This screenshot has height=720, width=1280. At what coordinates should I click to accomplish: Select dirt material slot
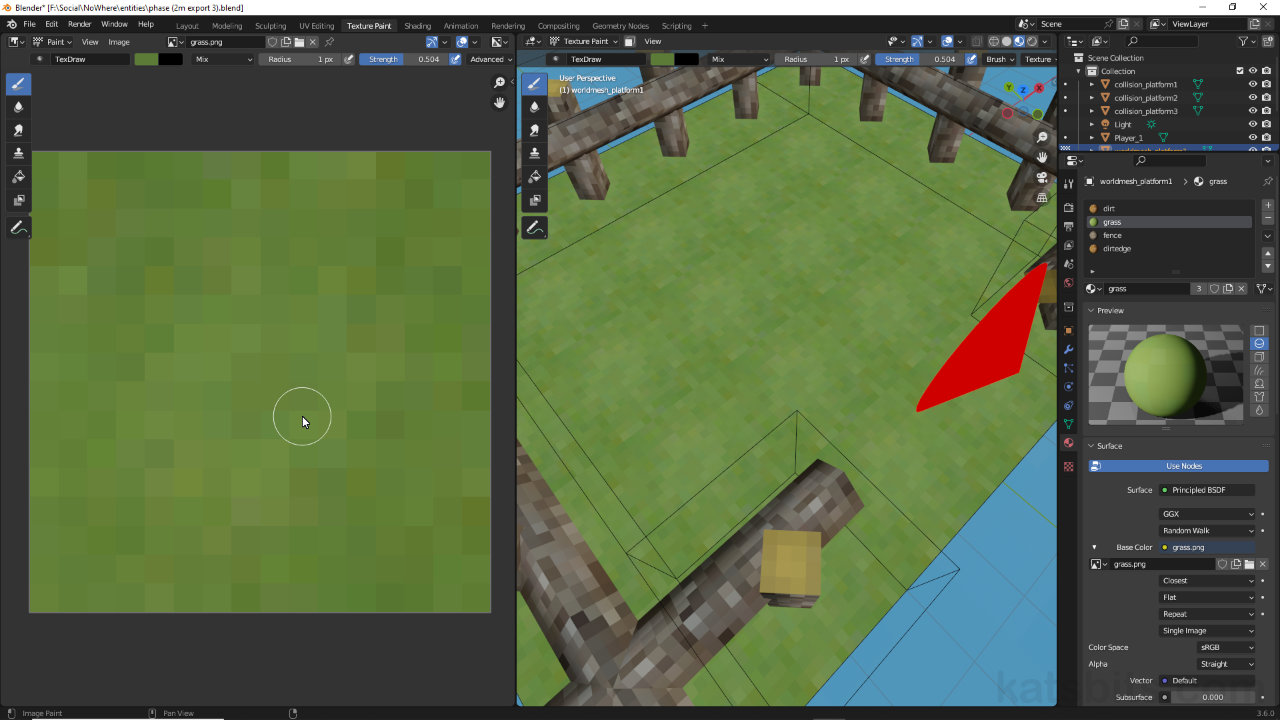tap(1169, 209)
